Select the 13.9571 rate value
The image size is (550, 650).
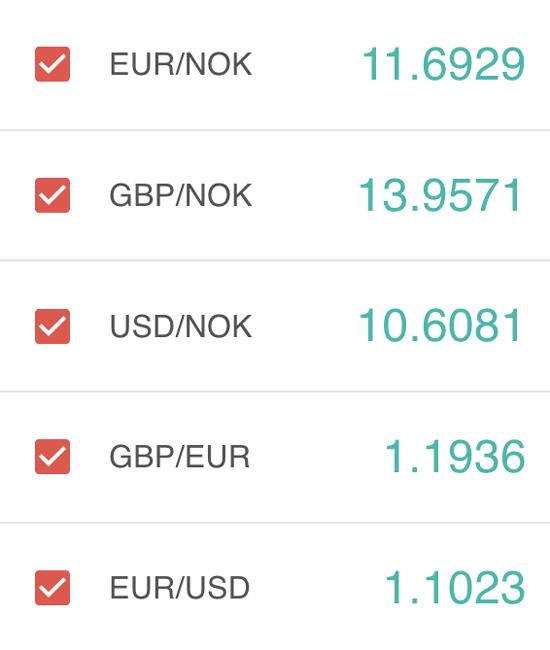440,195
